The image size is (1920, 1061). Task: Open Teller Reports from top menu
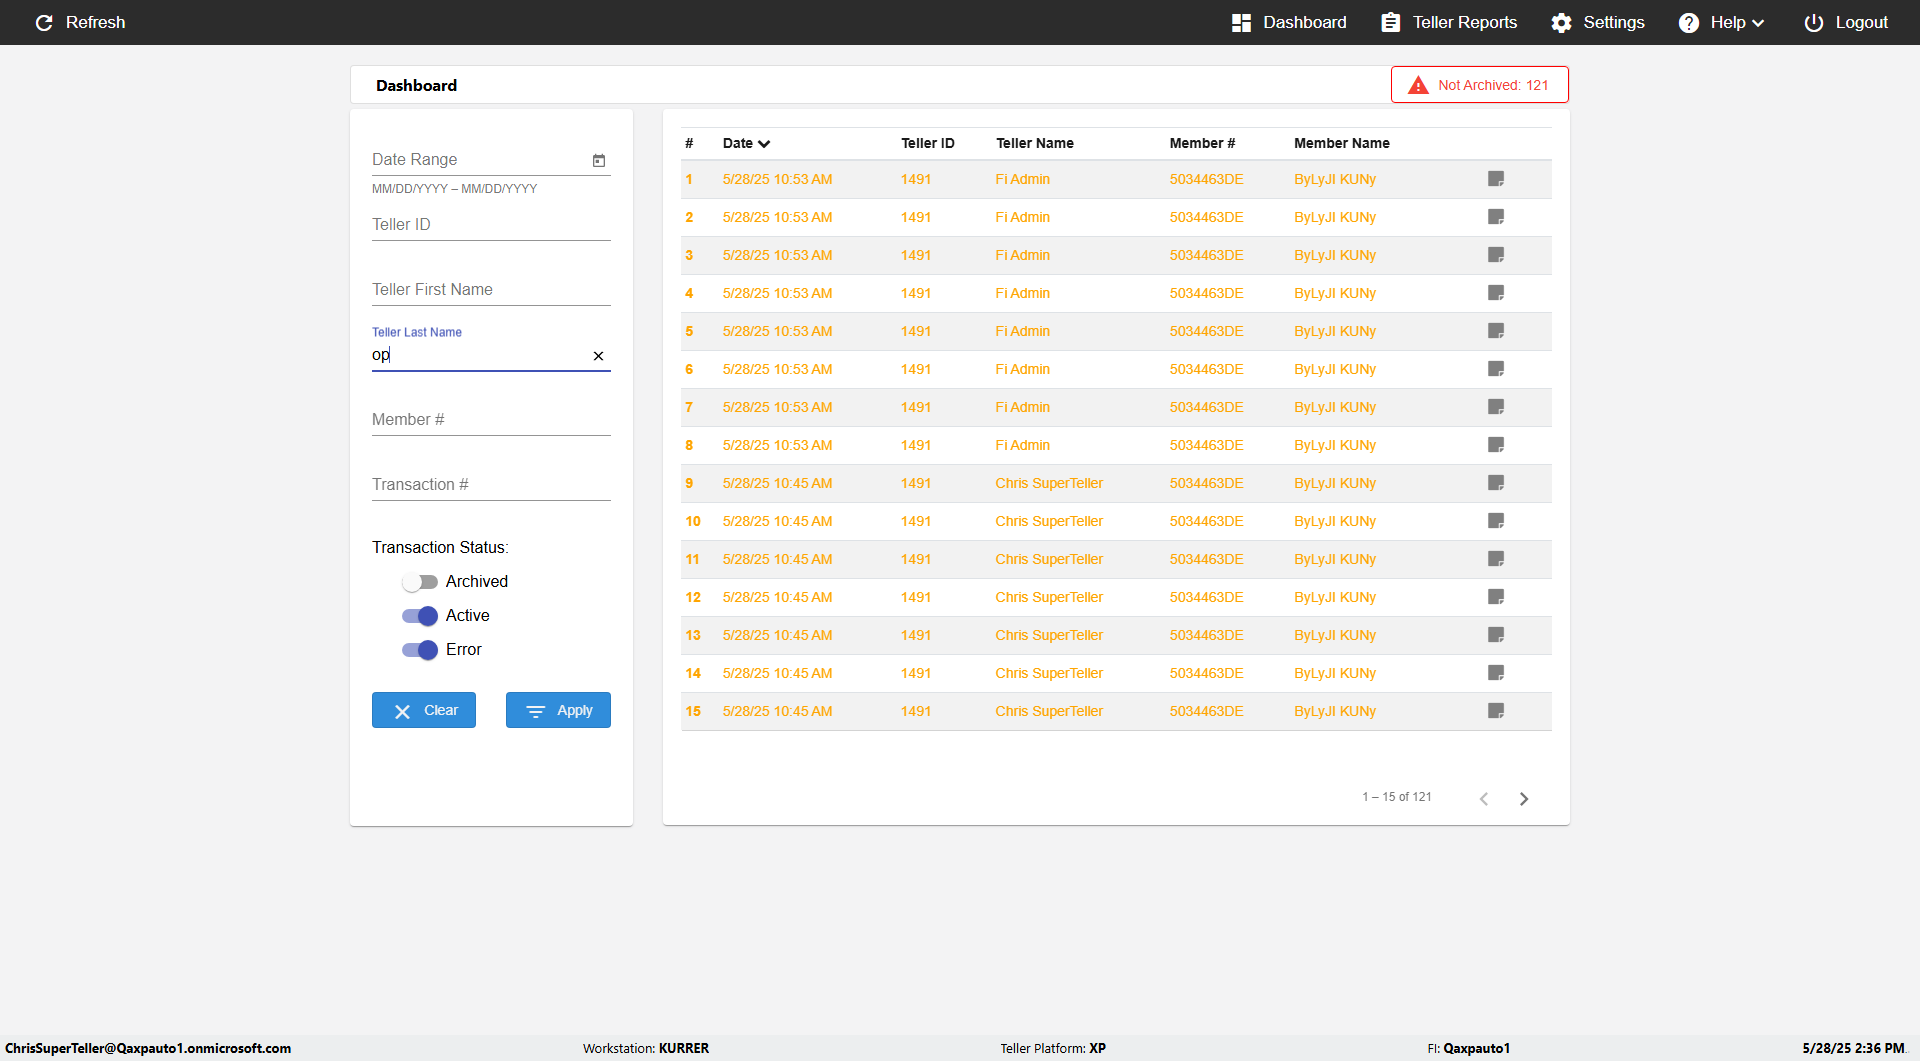pos(1449,22)
